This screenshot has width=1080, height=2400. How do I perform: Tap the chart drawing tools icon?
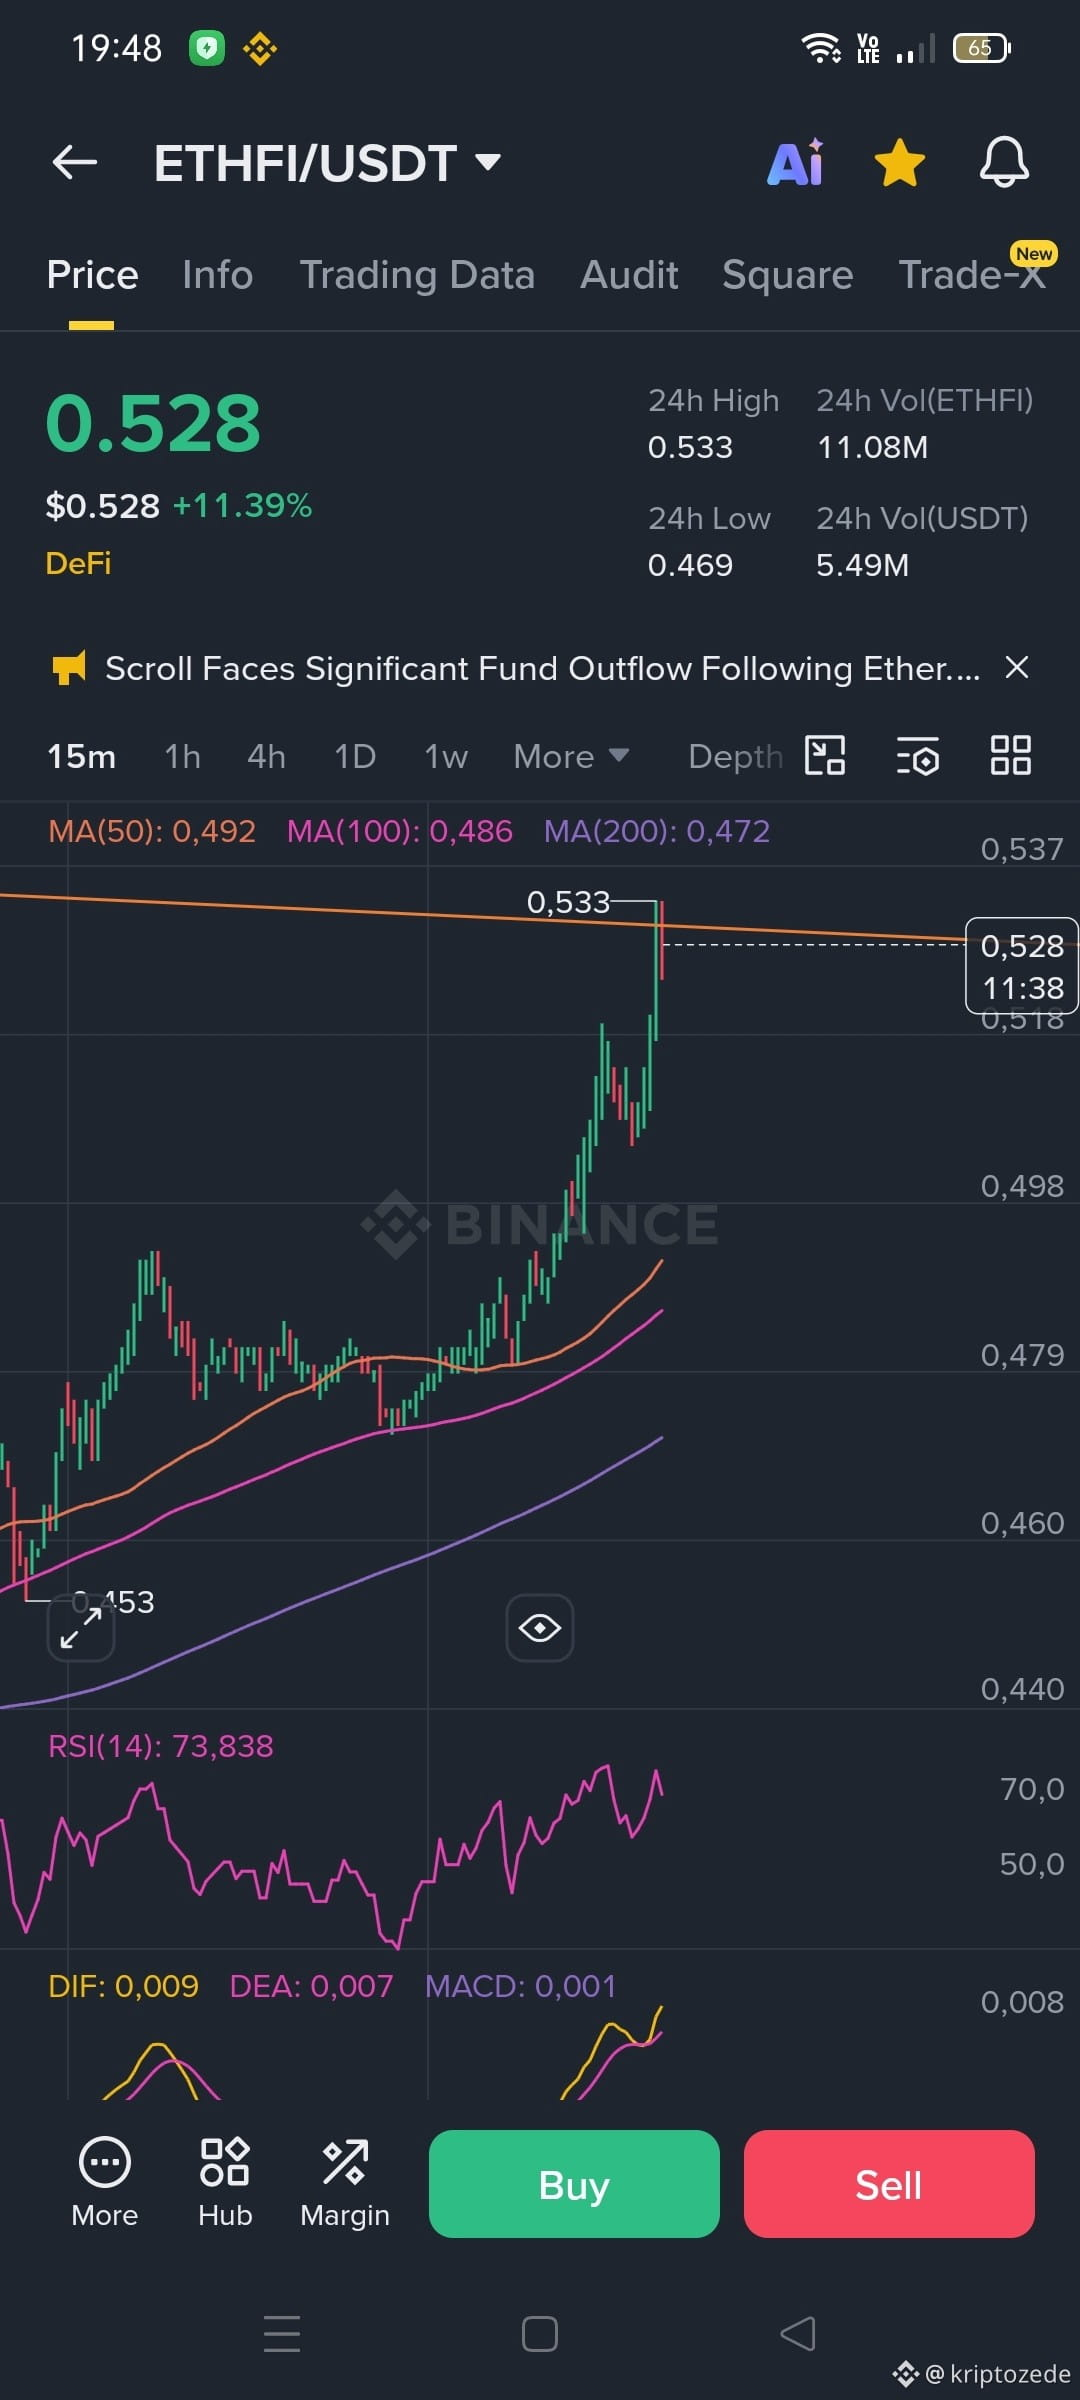825,755
